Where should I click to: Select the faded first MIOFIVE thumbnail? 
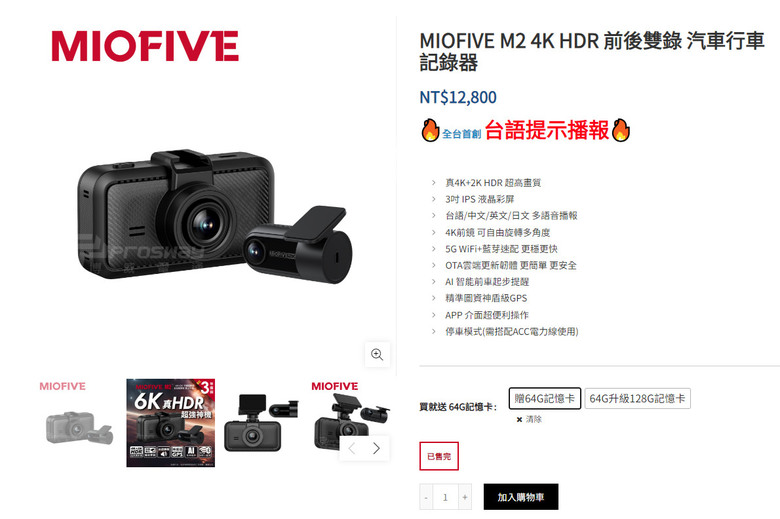click(77, 423)
